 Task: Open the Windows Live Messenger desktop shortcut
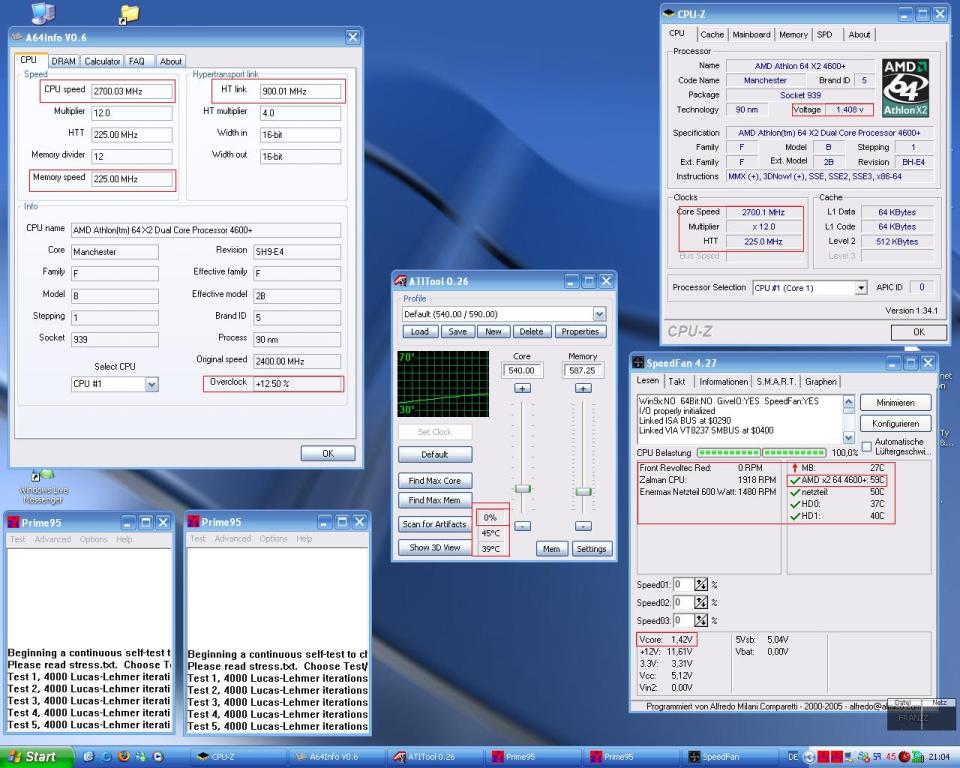pyautogui.click(x=43, y=475)
